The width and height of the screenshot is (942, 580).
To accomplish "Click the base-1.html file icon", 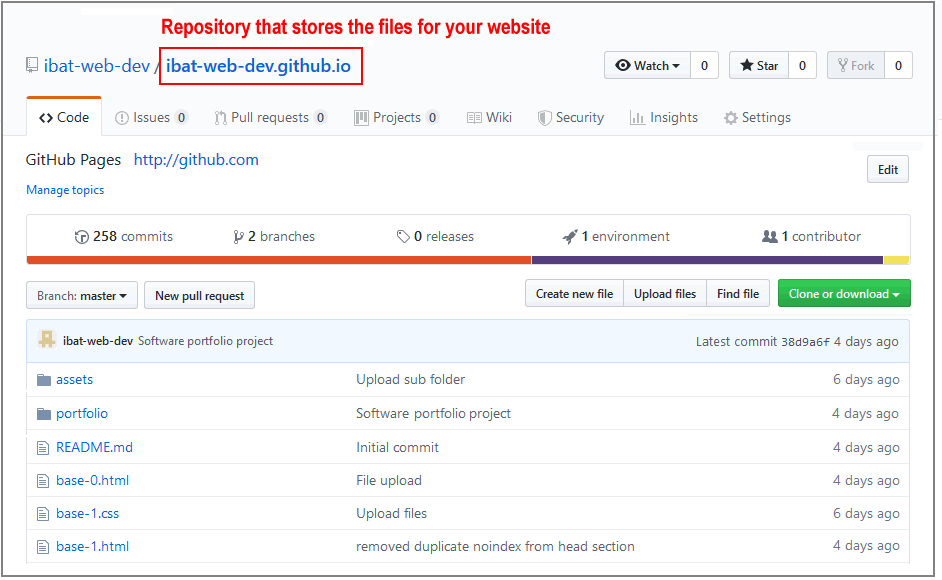I will tap(43, 548).
